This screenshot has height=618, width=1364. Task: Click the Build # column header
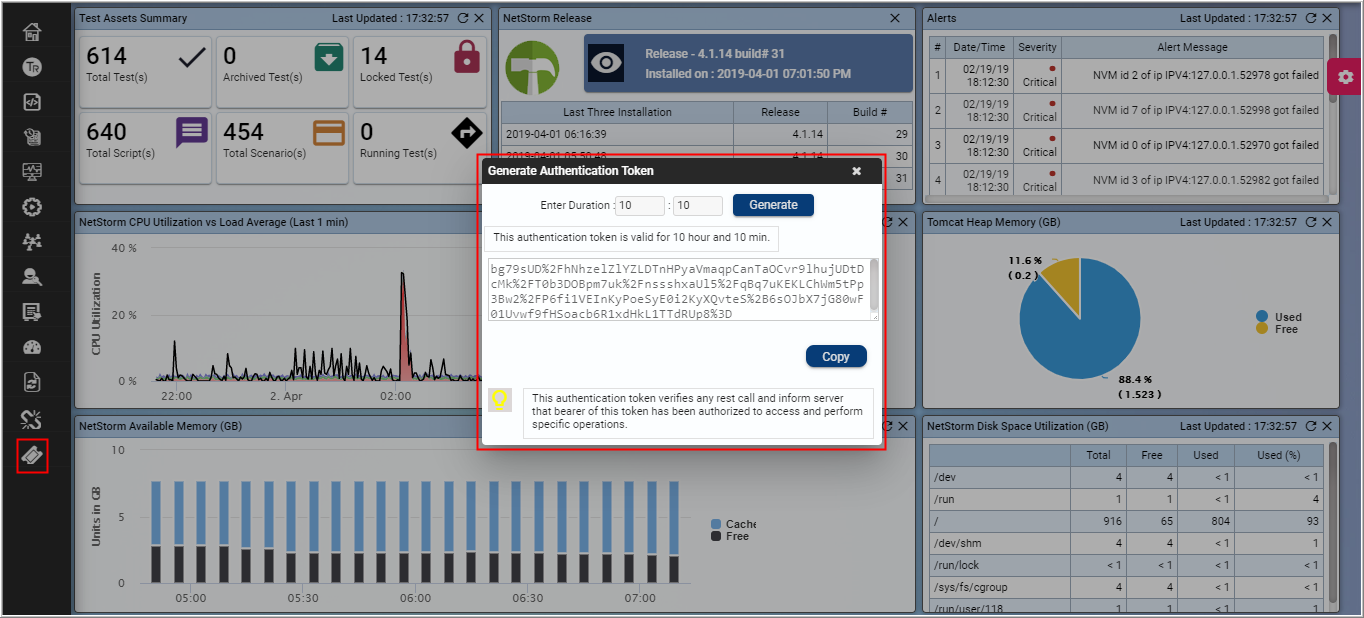click(x=871, y=112)
